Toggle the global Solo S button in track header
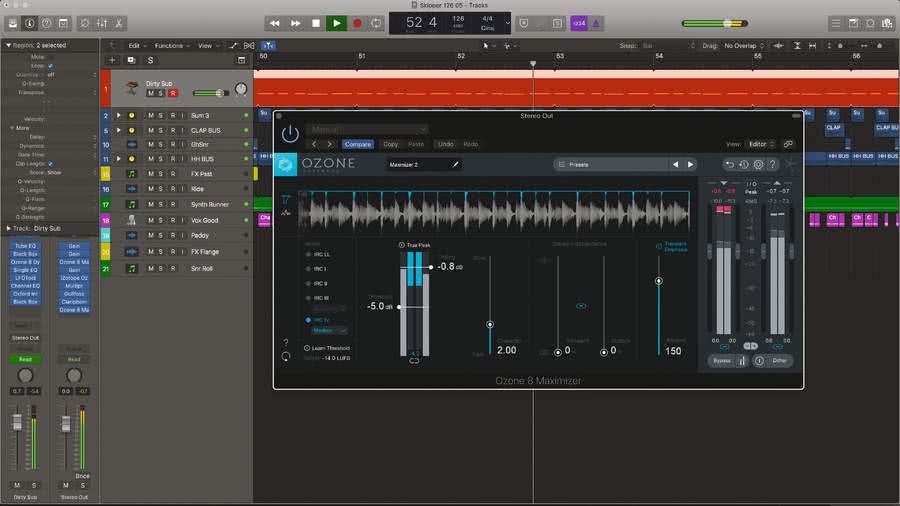 (150, 60)
